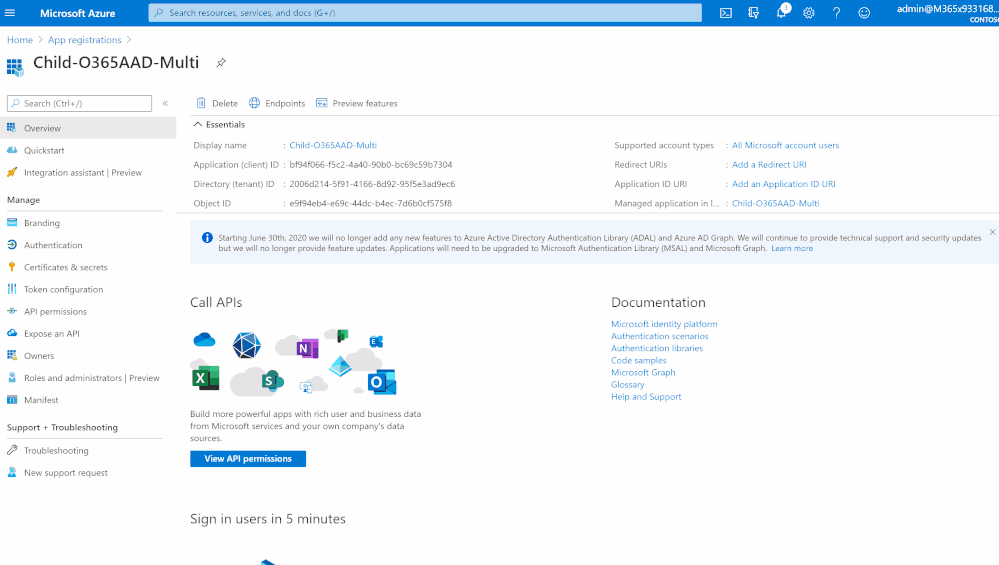
Task: Click the Planner icon in Call APIs
Action: tap(342, 335)
